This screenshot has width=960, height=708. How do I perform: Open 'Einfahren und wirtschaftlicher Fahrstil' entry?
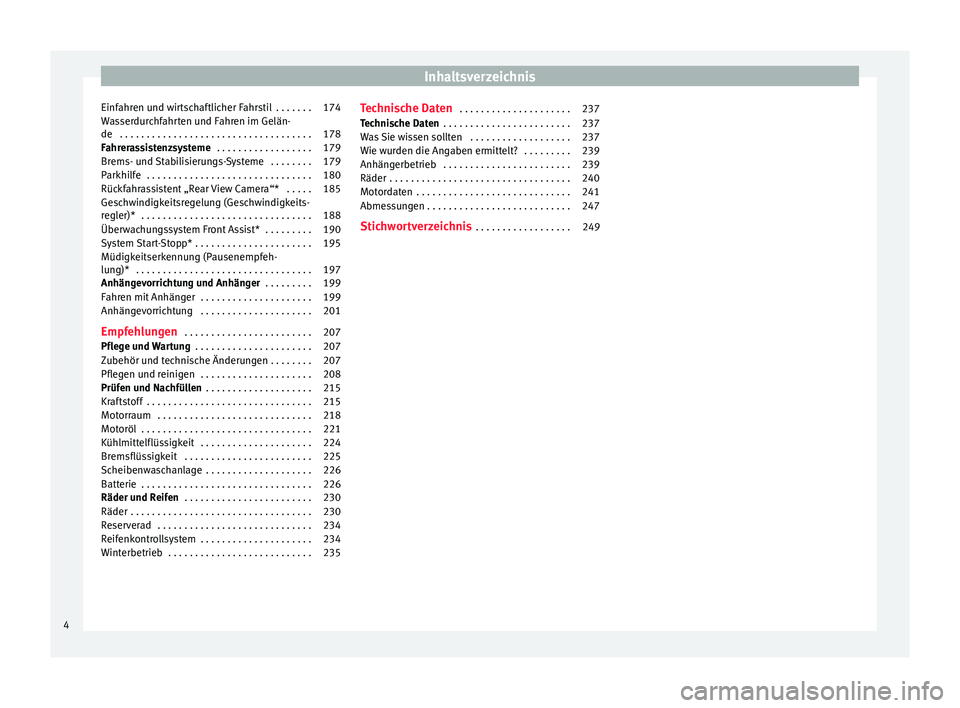pyautogui.click(x=220, y=108)
